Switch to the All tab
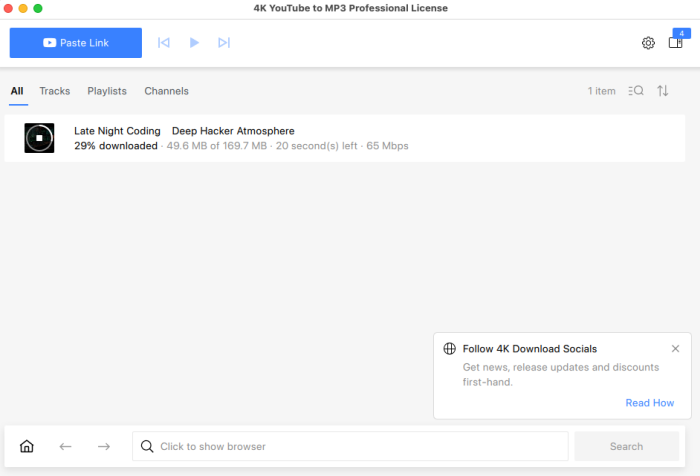The image size is (700, 476). point(17,91)
